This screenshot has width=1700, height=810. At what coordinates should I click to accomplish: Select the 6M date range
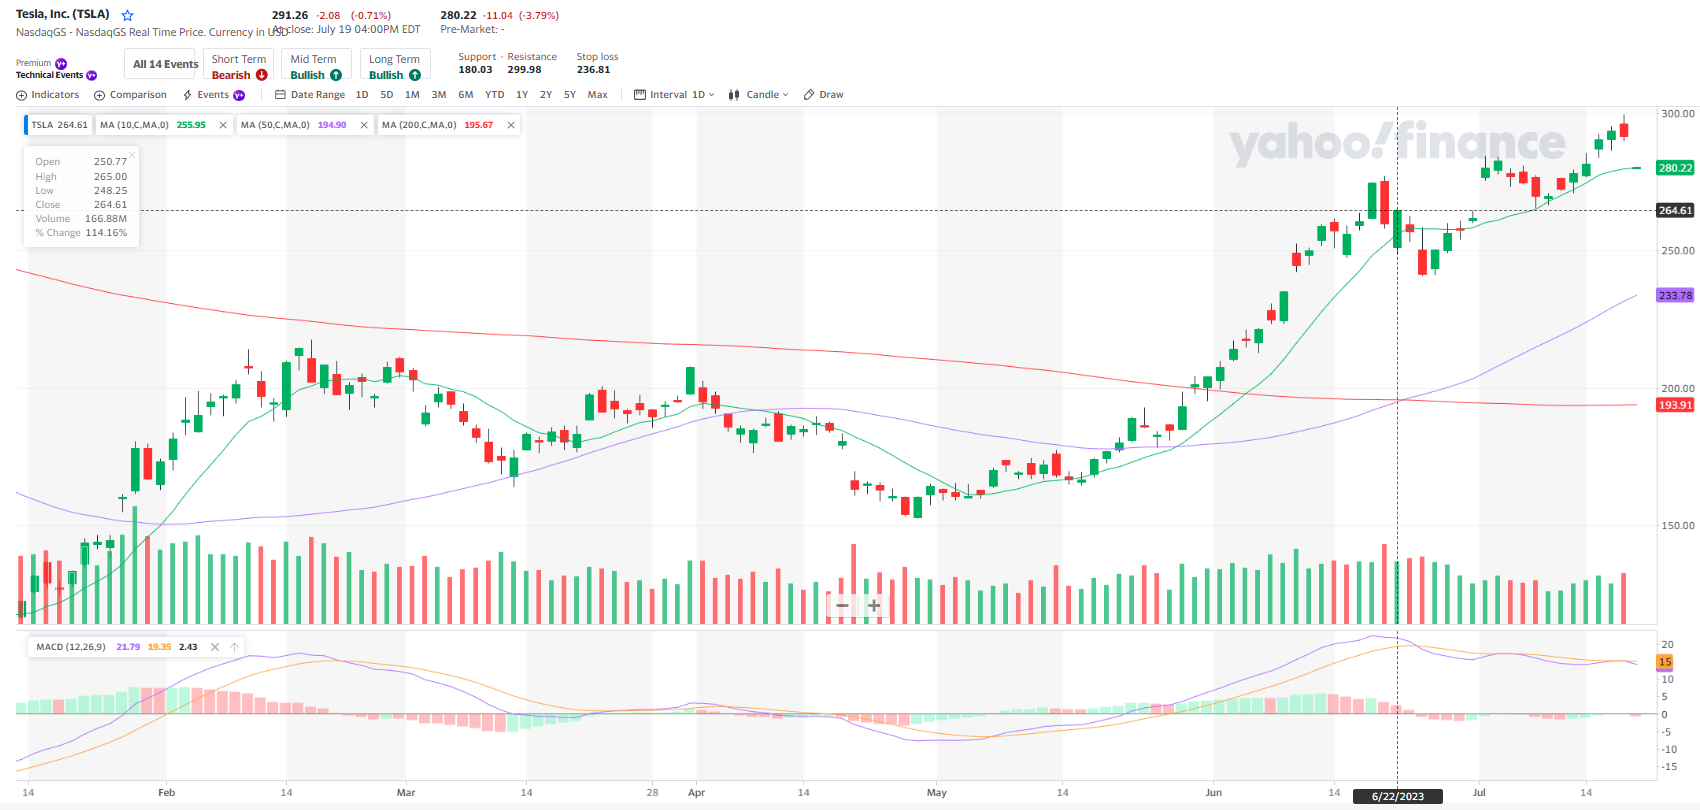pyautogui.click(x=466, y=95)
